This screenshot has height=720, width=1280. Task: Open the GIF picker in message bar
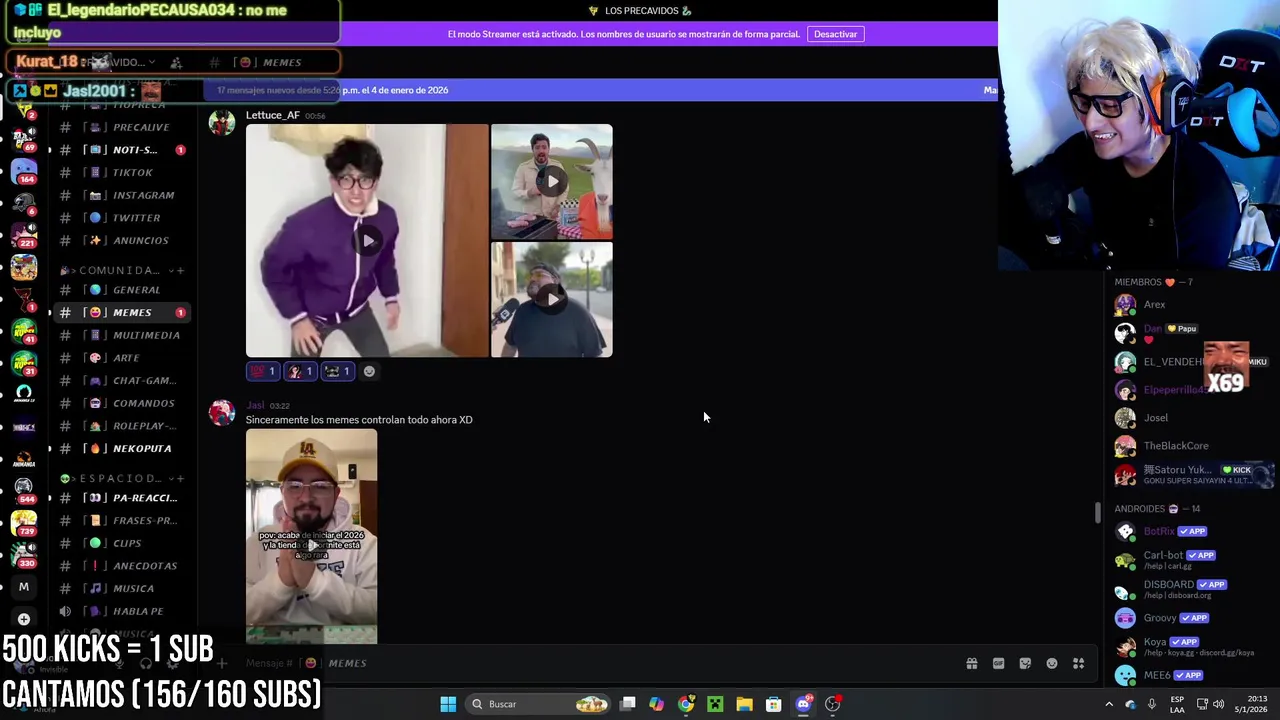coord(998,663)
